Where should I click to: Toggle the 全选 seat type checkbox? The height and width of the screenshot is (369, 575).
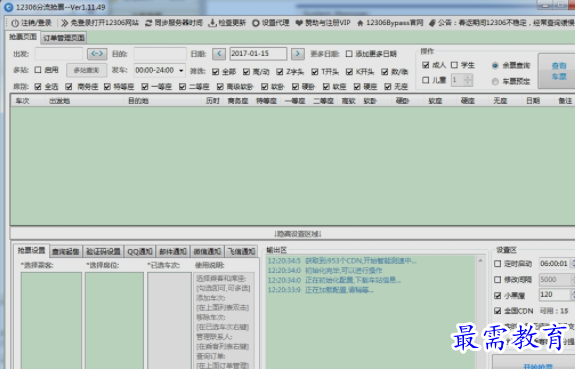click(38, 87)
